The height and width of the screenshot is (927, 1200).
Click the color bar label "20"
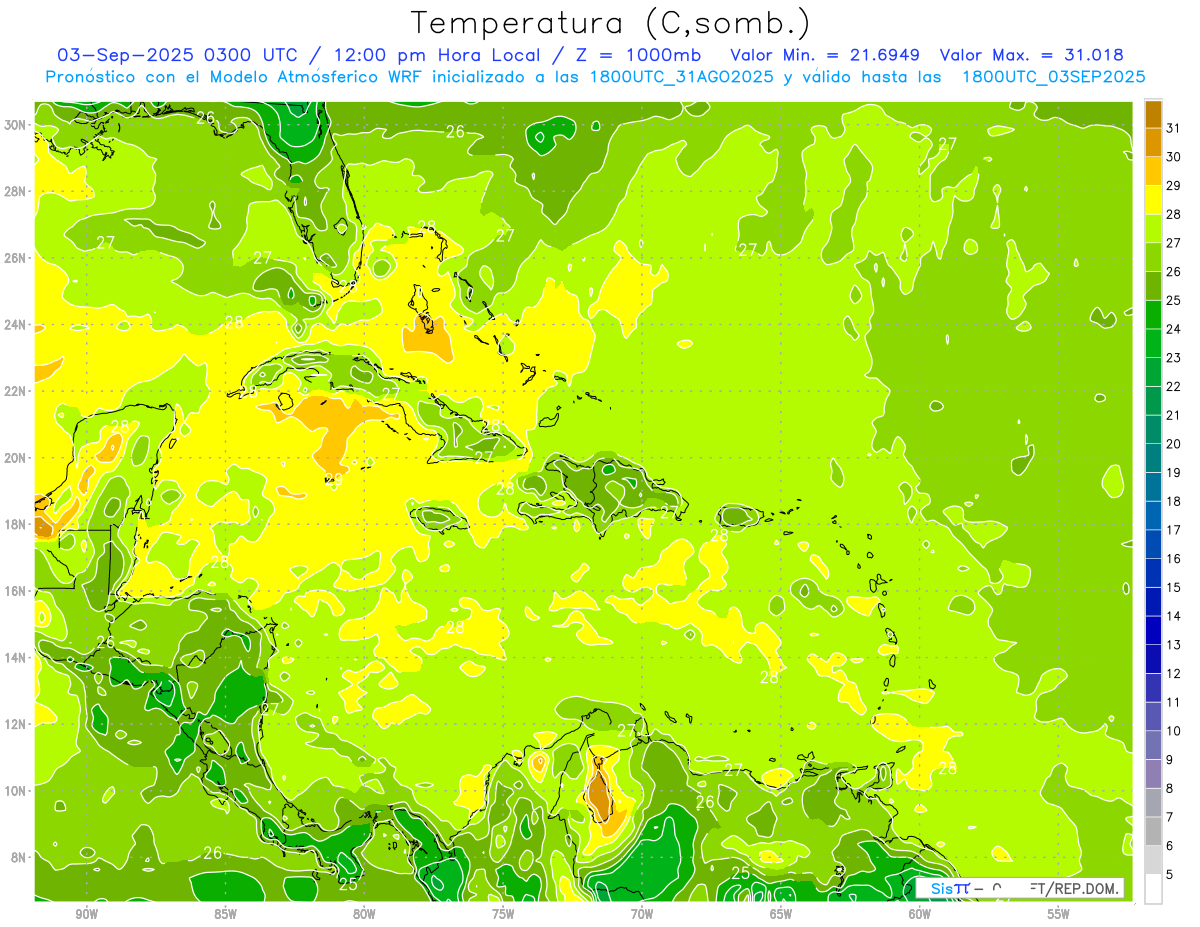click(x=1174, y=444)
